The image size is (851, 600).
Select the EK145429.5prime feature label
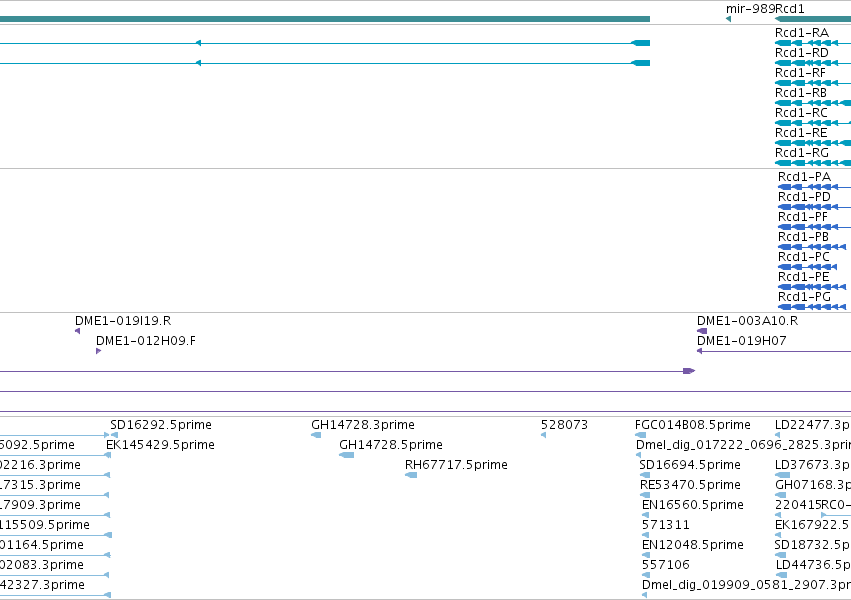coord(160,445)
